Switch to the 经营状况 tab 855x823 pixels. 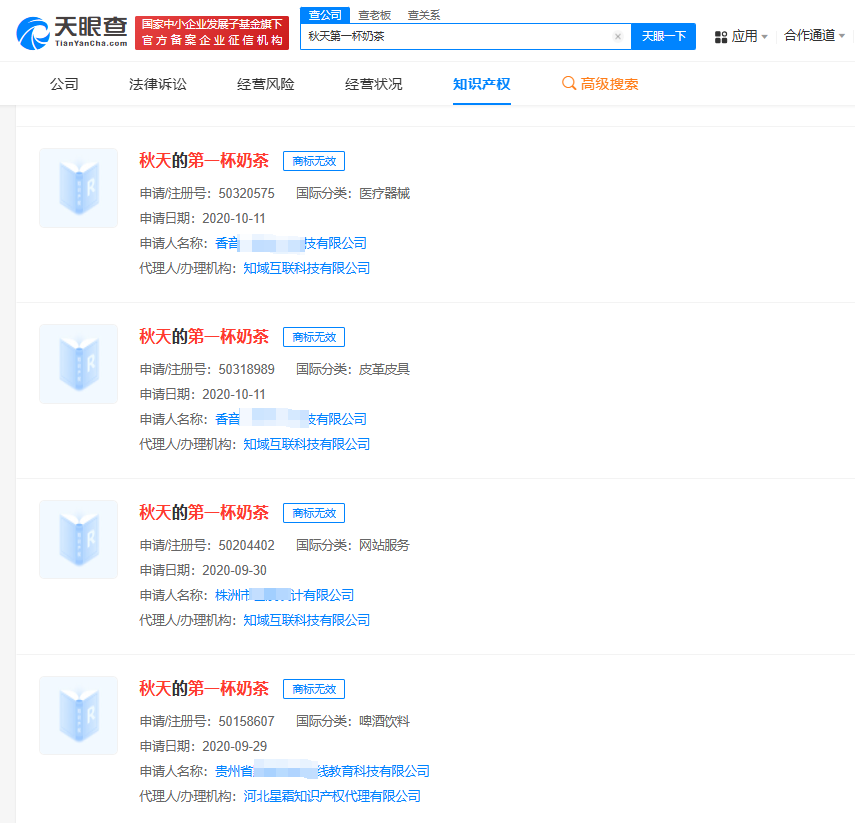point(372,86)
